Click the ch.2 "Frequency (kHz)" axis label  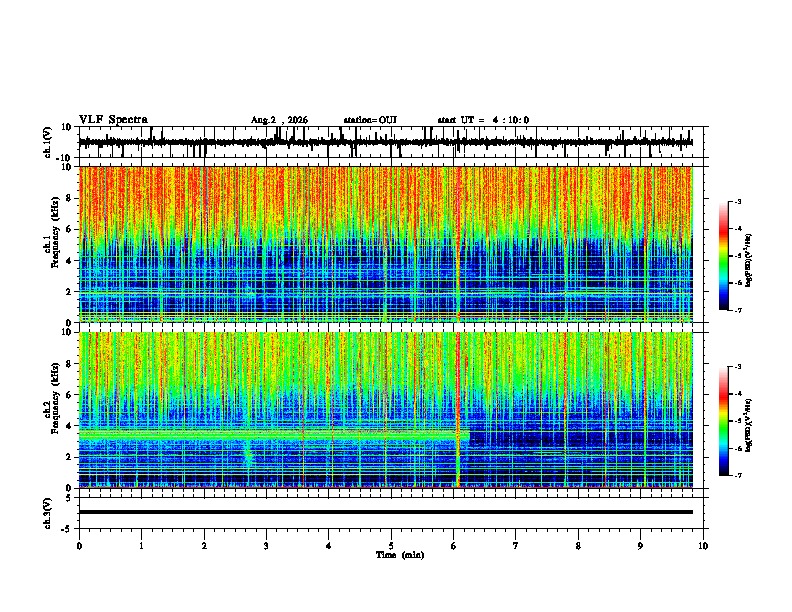56,398
